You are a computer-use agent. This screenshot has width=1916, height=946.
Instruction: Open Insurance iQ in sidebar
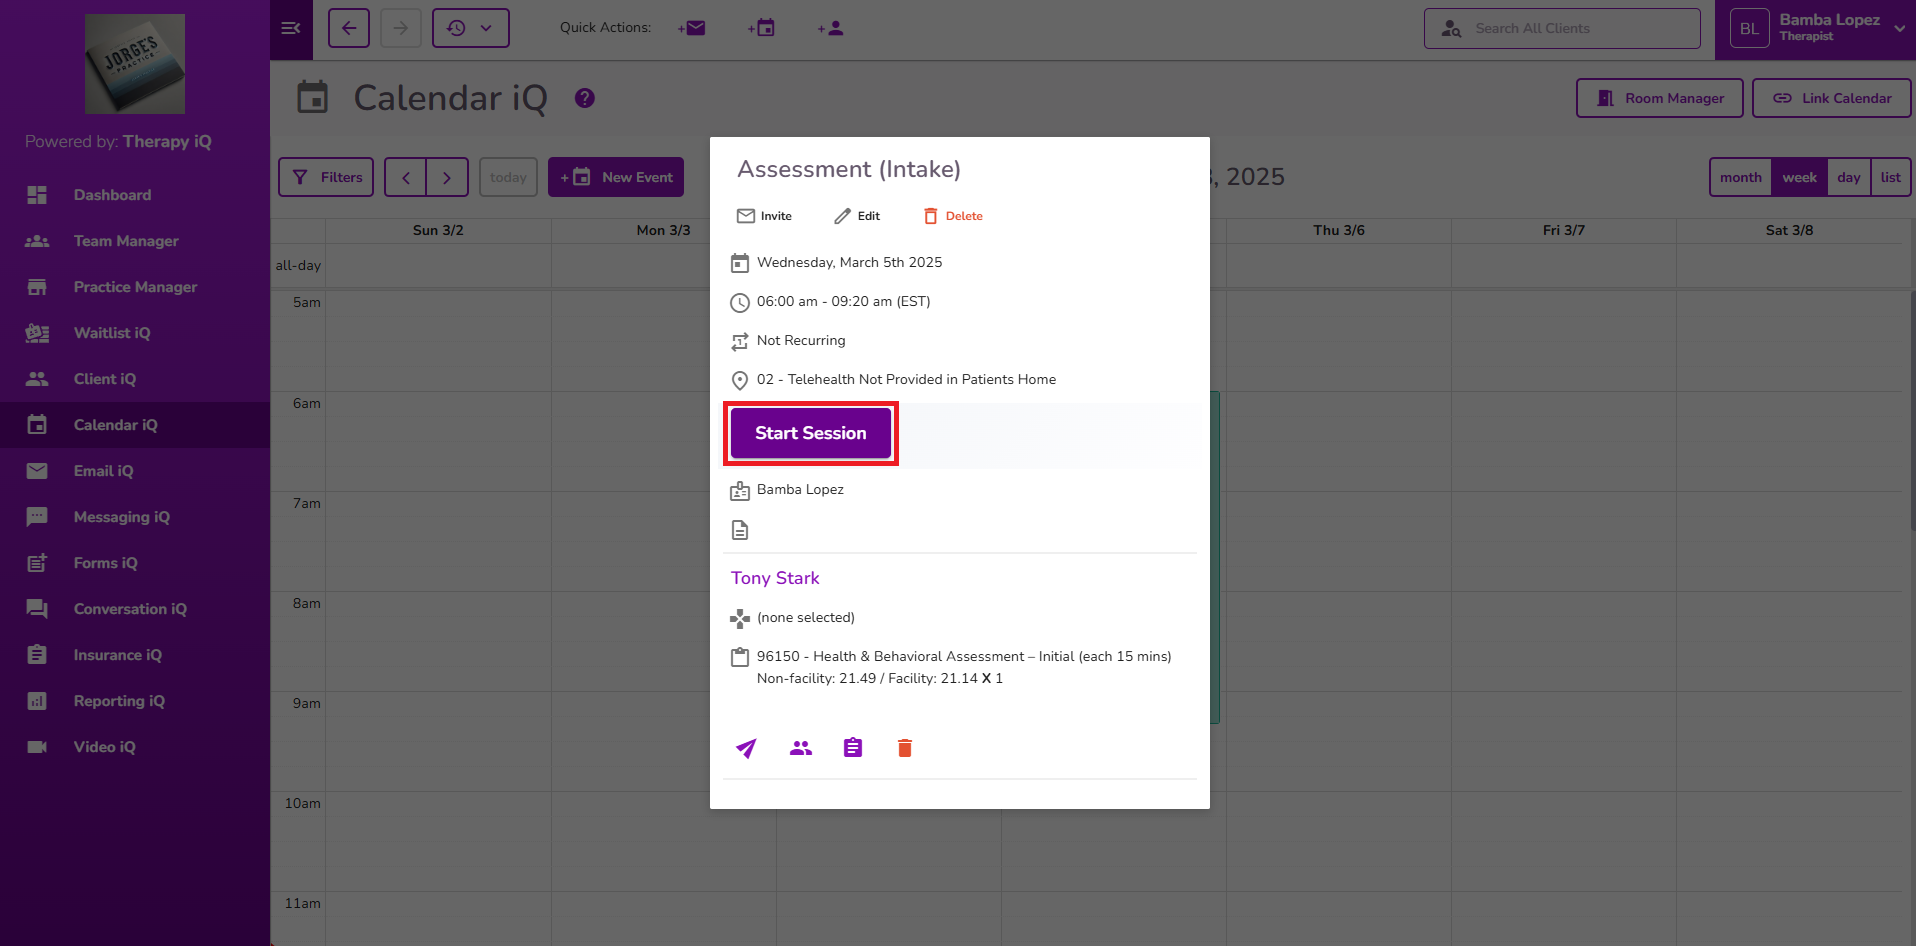pyautogui.click(x=135, y=655)
